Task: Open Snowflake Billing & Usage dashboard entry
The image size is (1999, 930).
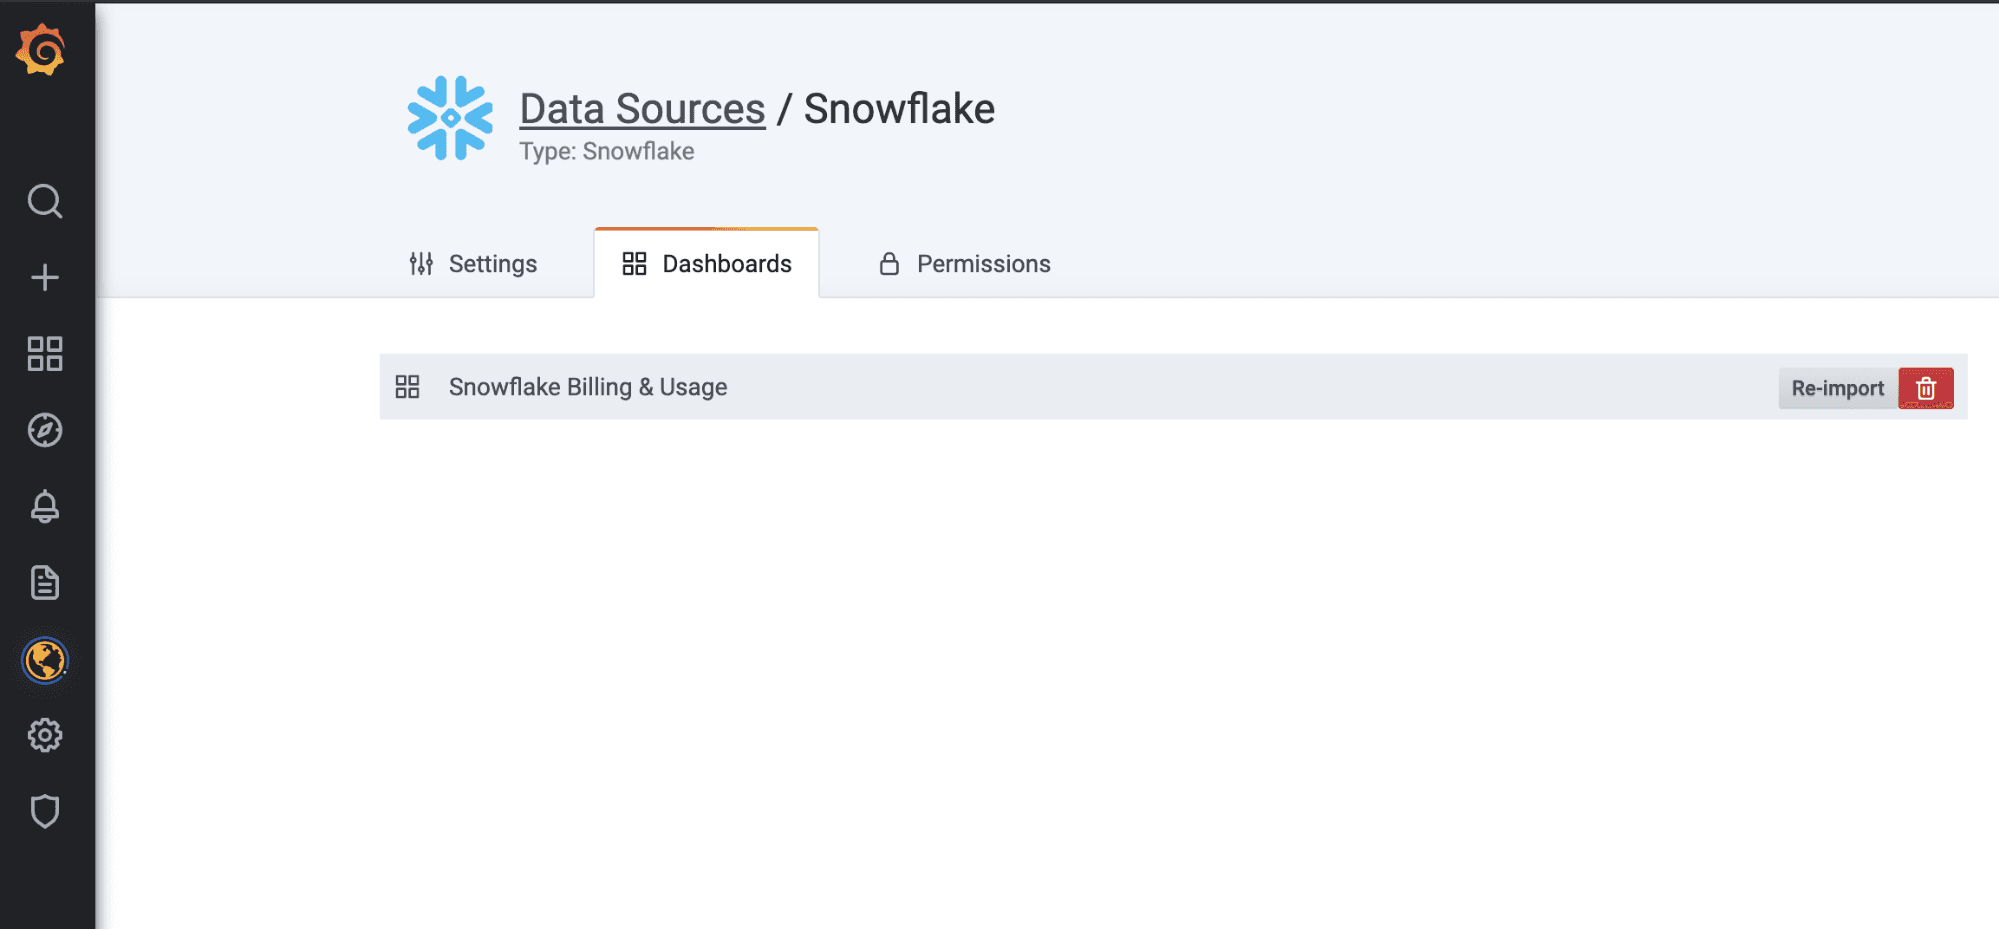Action: pos(588,387)
